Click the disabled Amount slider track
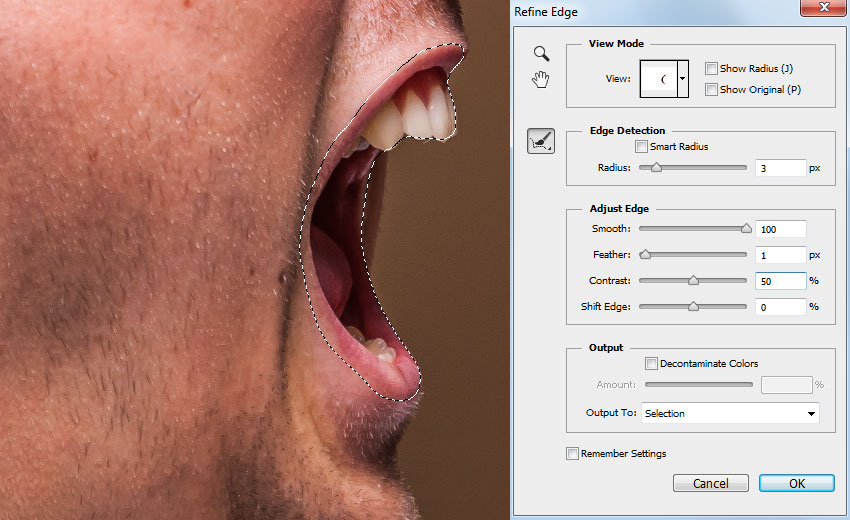Screen dimensions: 850x520 [699, 384]
